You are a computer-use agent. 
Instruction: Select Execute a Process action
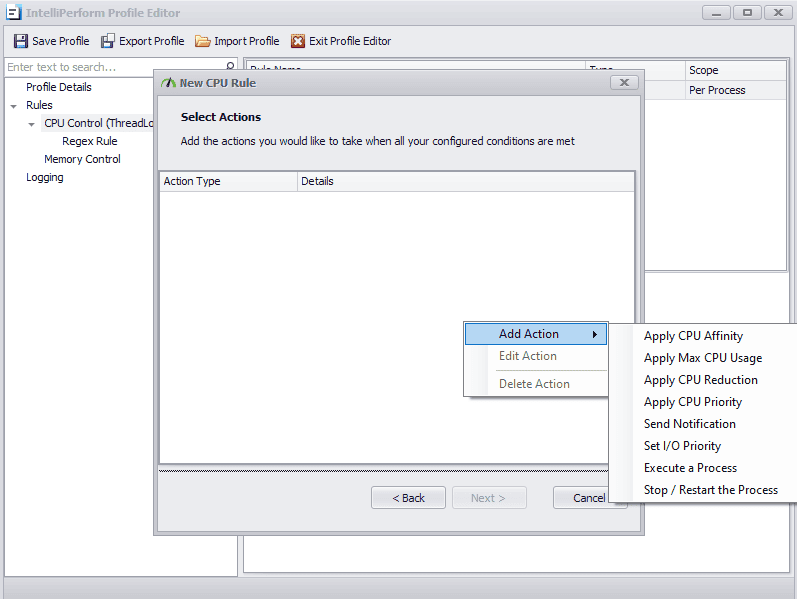(x=690, y=468)
